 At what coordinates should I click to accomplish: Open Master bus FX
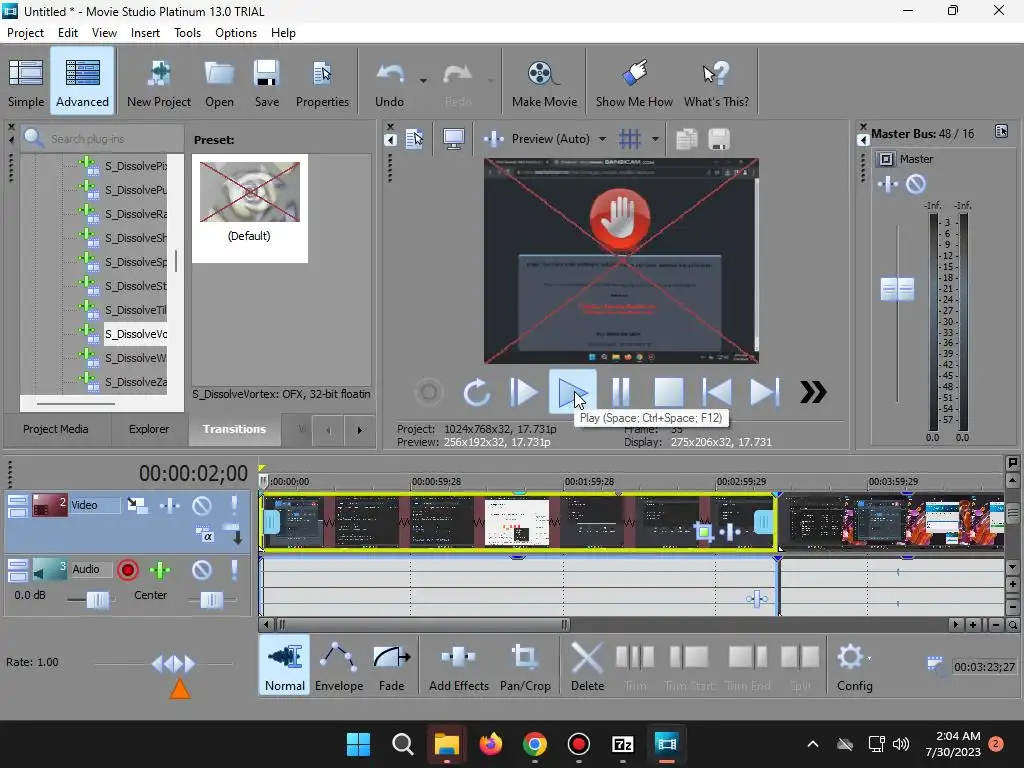(x=888, y=184)
